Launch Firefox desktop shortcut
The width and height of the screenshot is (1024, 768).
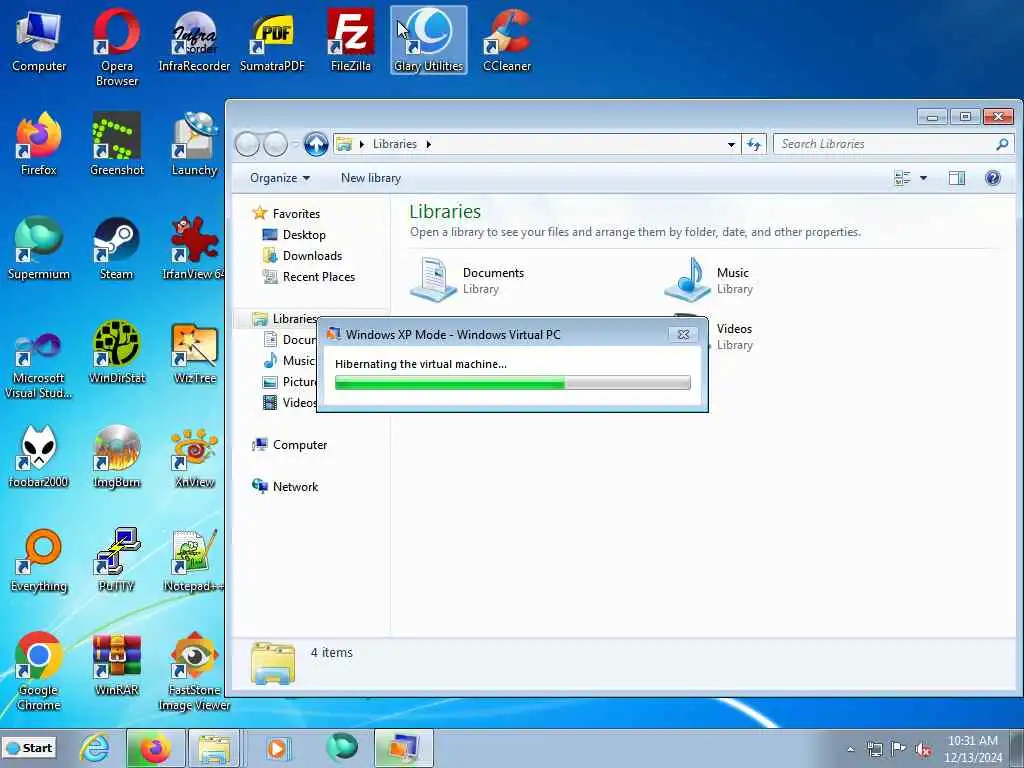39,144
